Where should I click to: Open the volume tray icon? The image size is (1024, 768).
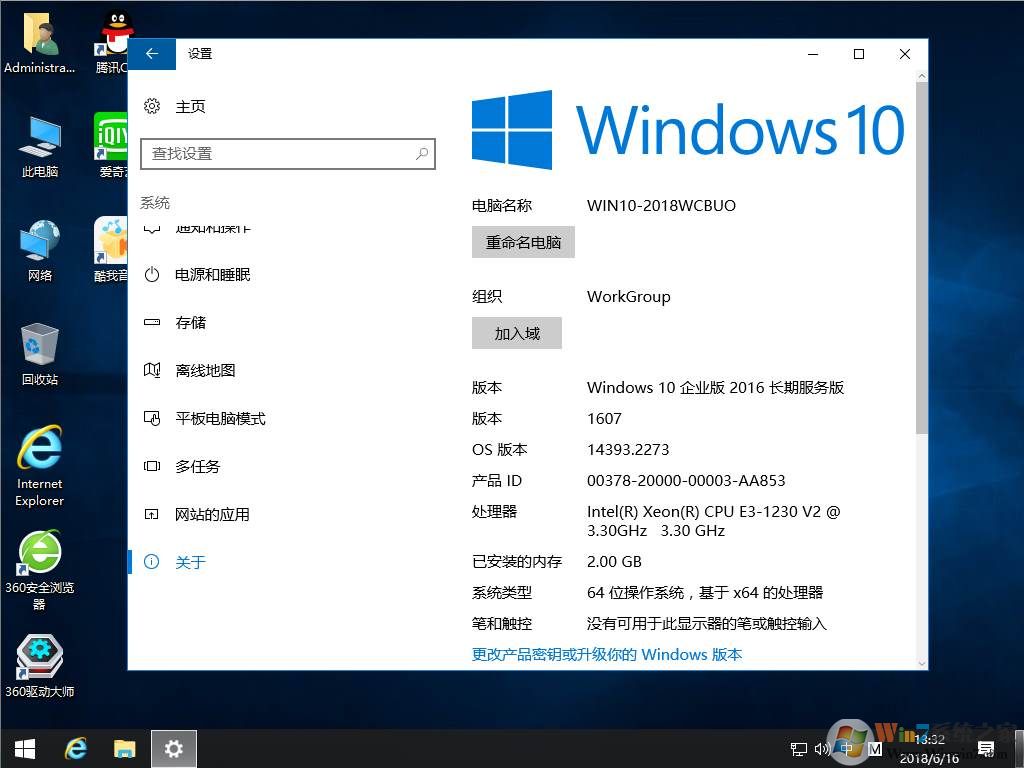tap(822, 748)
